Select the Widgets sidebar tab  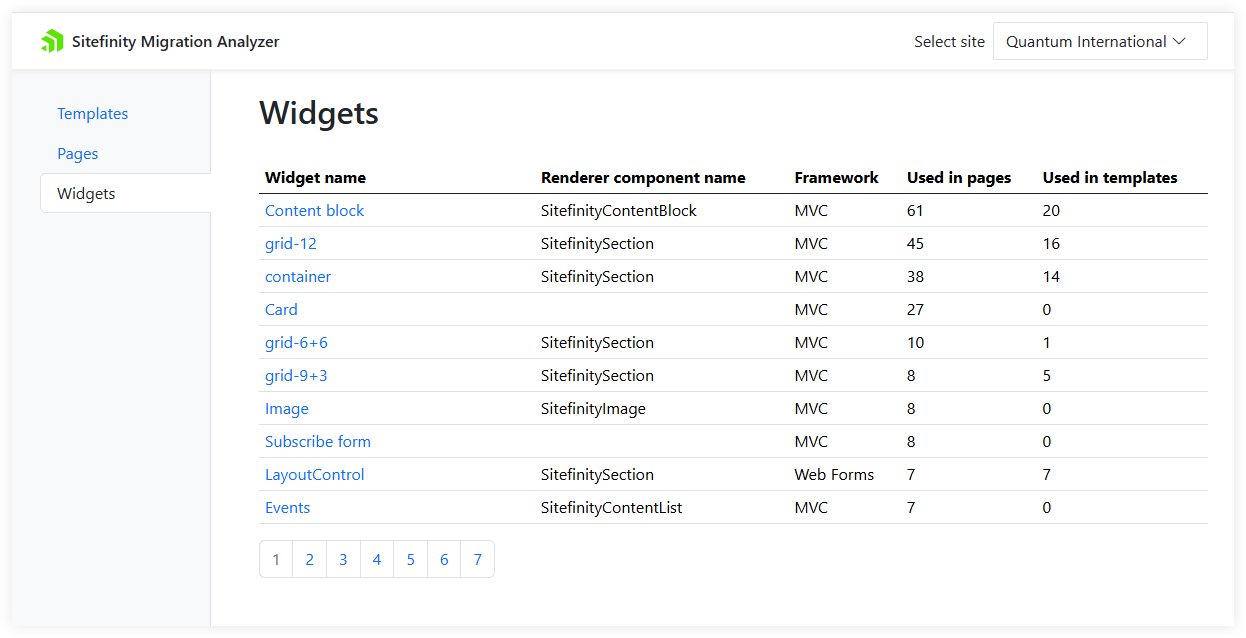126,193
